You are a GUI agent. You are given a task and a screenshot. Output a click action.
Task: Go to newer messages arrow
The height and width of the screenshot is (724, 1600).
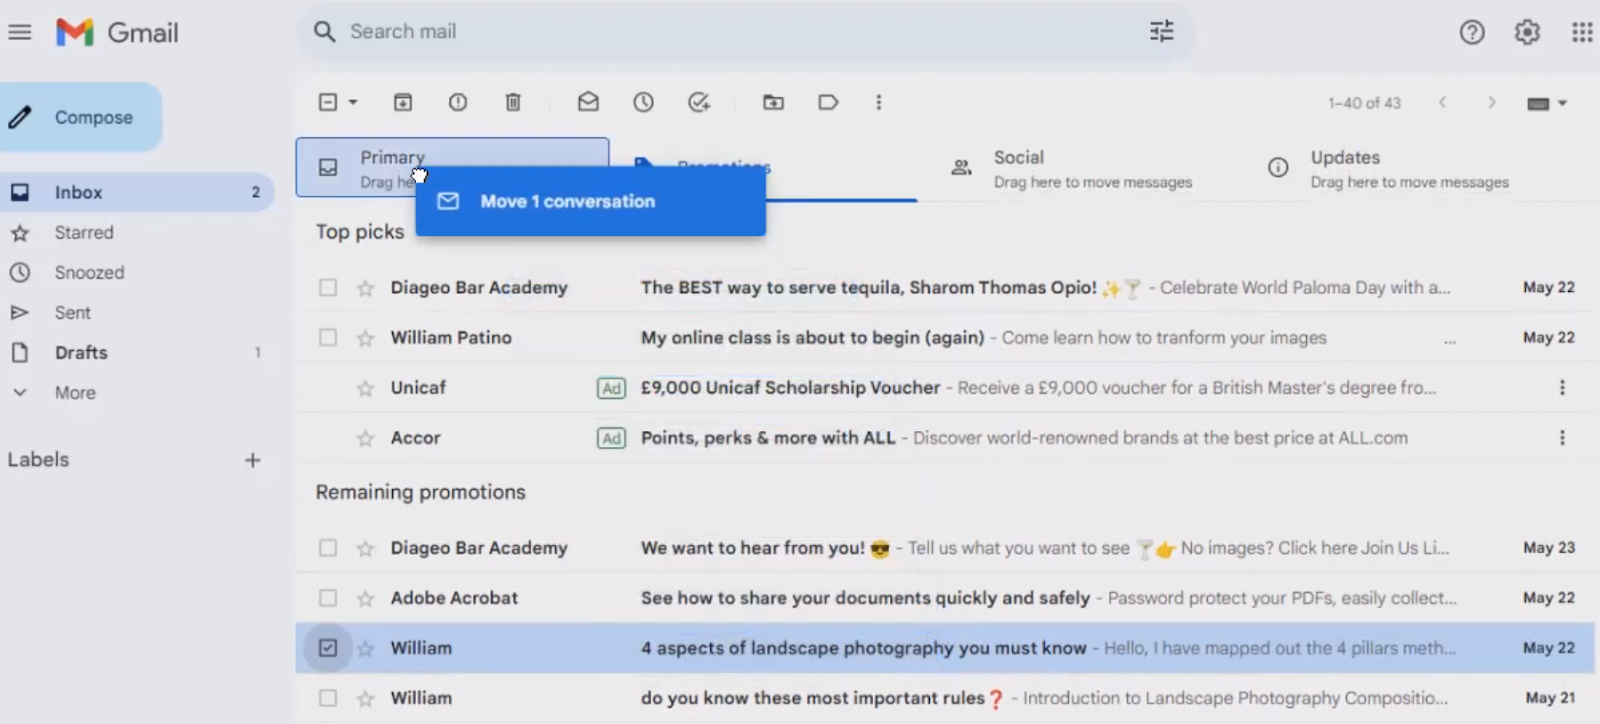tap(1442, 102)
